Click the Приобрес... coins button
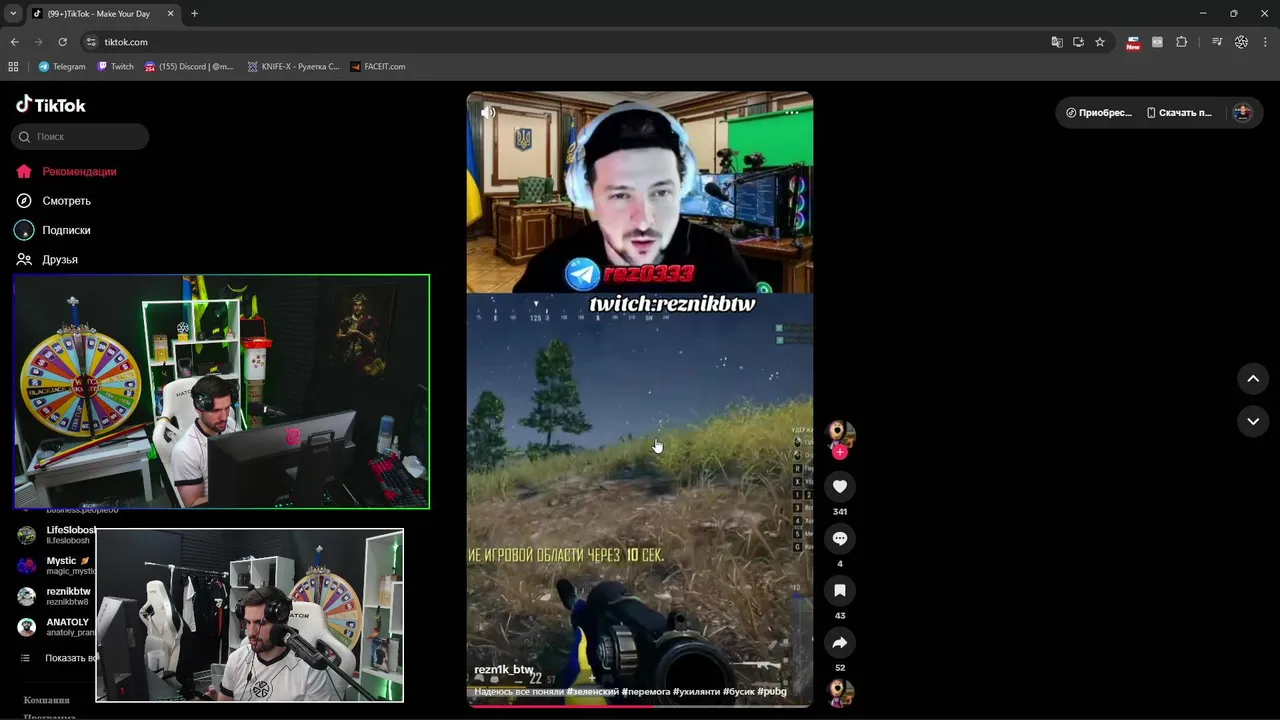The image size is (1280, 720). click(x=1098, y=113)
